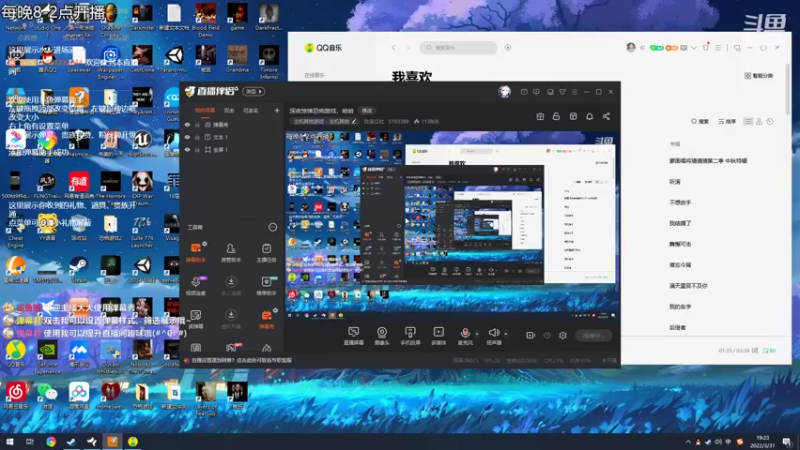
Task: Click the share icon in the streaming companion
Action: coord(606,116)
